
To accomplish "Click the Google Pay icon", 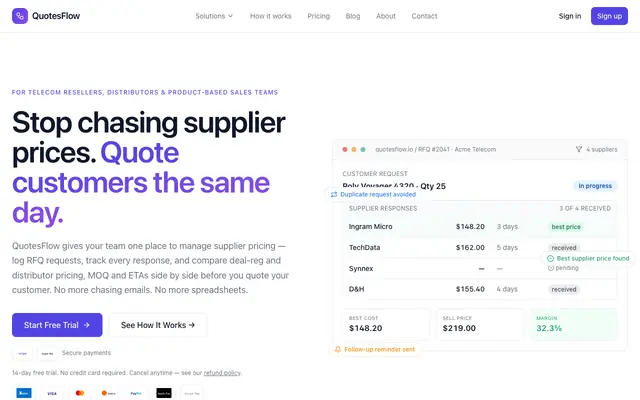I will 192,393.
